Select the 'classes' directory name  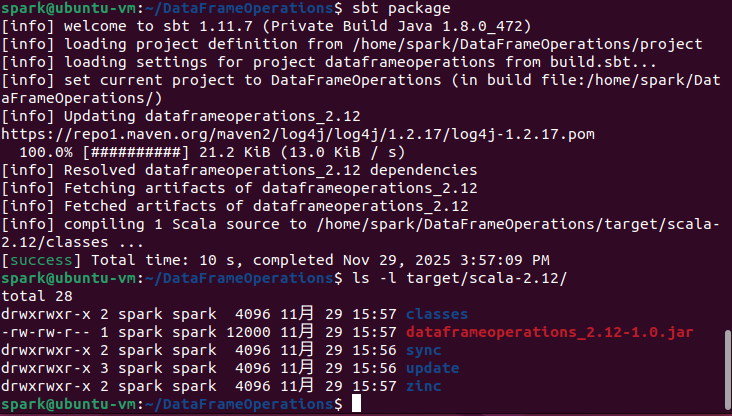tap(437, 314)
